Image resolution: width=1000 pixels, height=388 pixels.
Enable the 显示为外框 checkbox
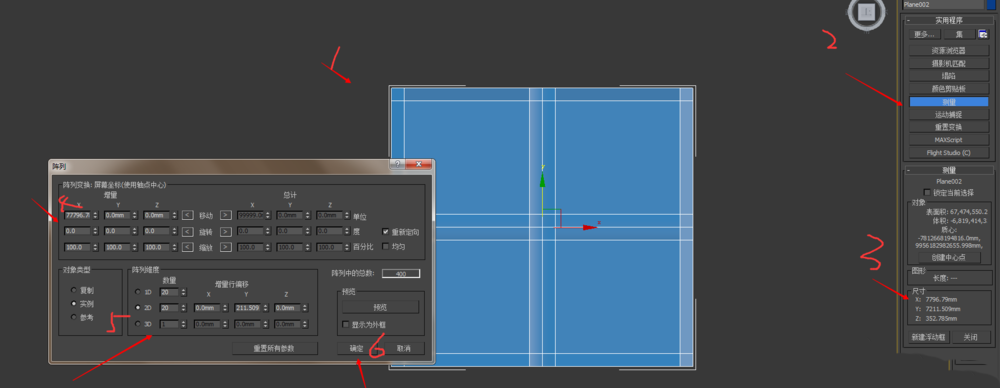pyautogui.click(x=346, y=325)
